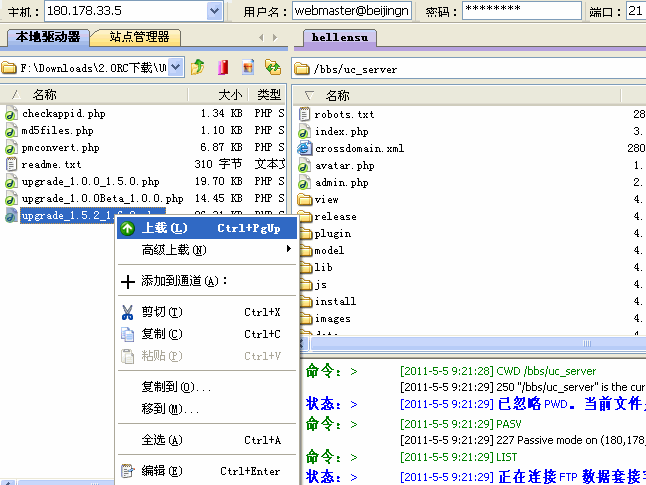Click the index.php remote file icon
The height and width of the screenshot is (485, 646).
point(304,131)
